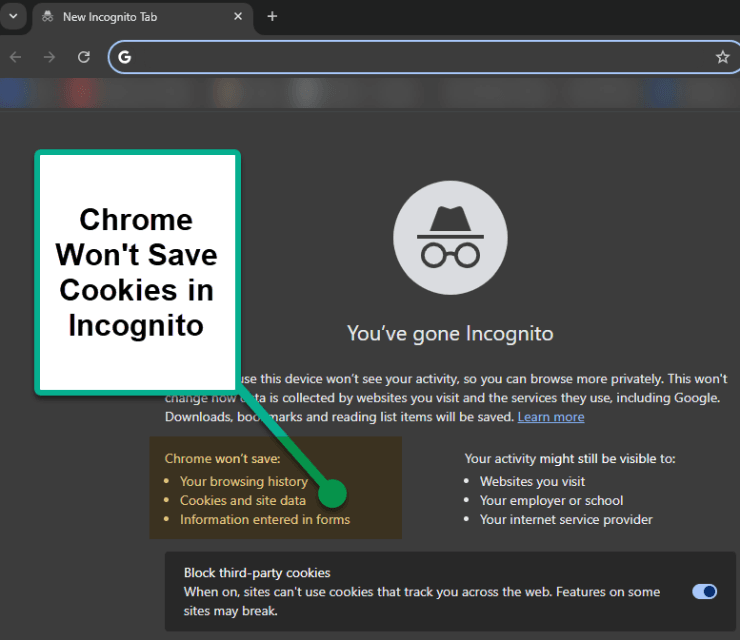740x640 pixels.
Task: Click 'Your internet service provider' list item
Action: 566,520
